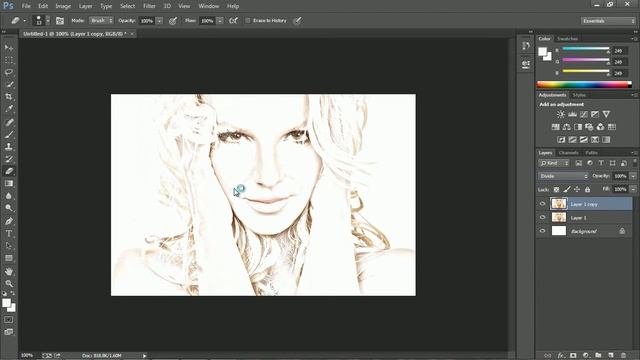This screenshot has height=360, width=640.
Task: Toggle lock all padlock icon
Action: 587,189
